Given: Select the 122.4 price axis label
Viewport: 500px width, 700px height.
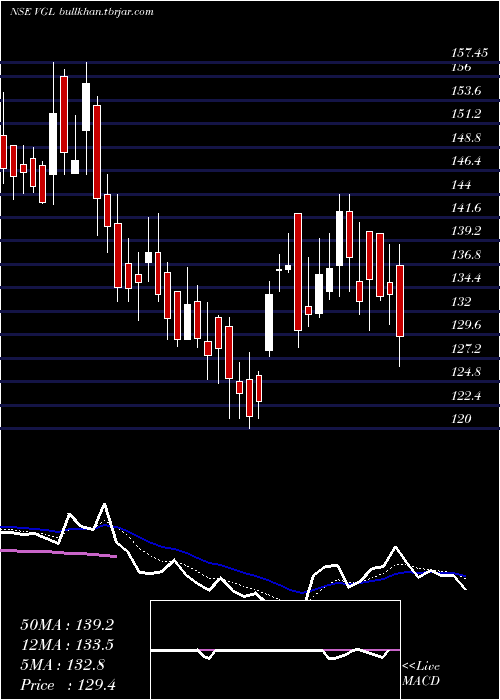Looking at the screenshot, I should point(467,396).
